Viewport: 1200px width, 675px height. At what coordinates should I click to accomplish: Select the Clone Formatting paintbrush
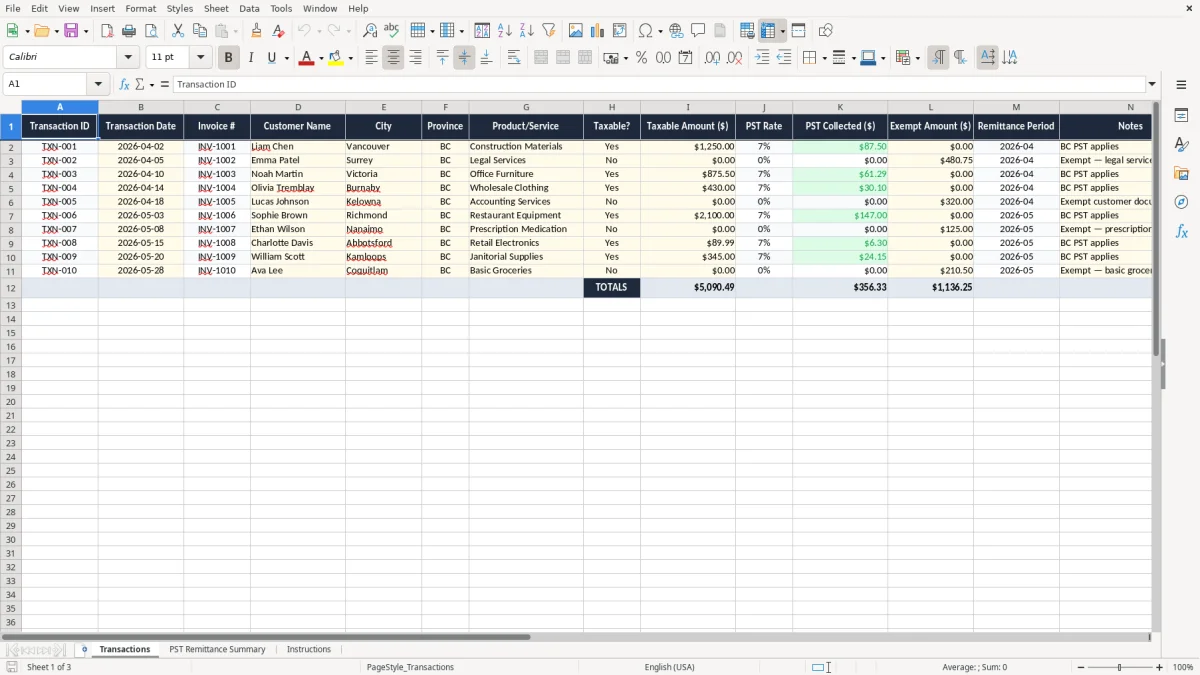pyautogui.click(x=257, y=31)
